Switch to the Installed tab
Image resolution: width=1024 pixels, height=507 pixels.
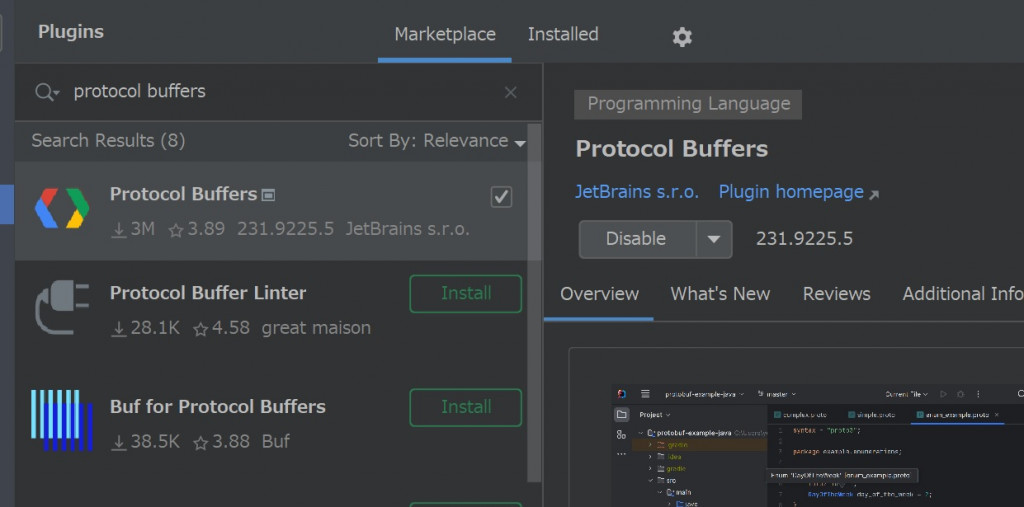(563, 35)
